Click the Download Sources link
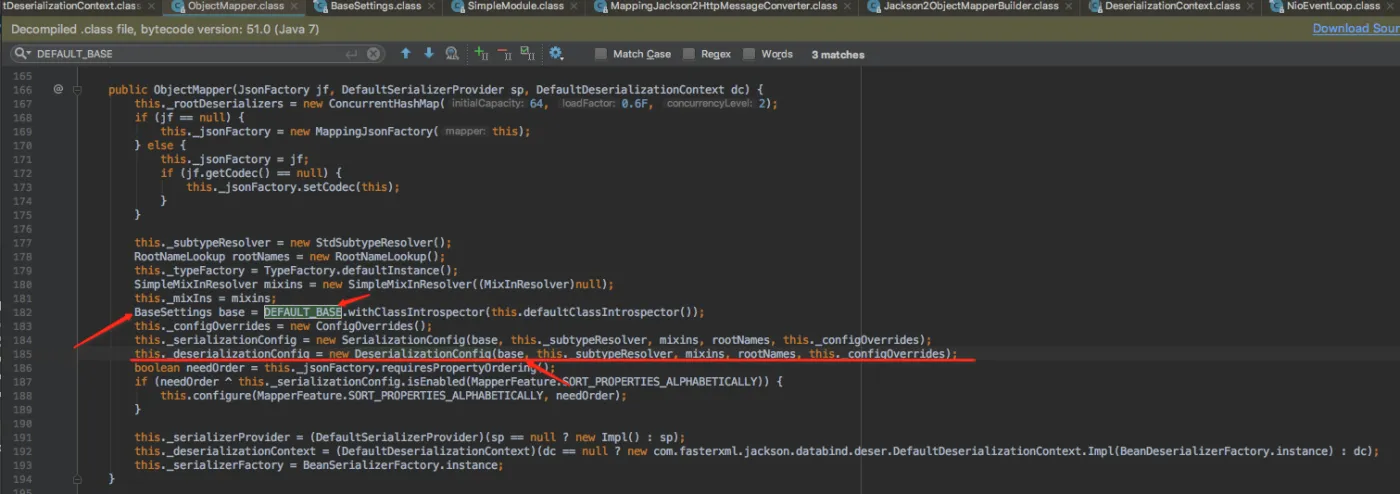The width and height of the screenshot is (1400, 494). pyautogui.click(x=1355, y=28)
